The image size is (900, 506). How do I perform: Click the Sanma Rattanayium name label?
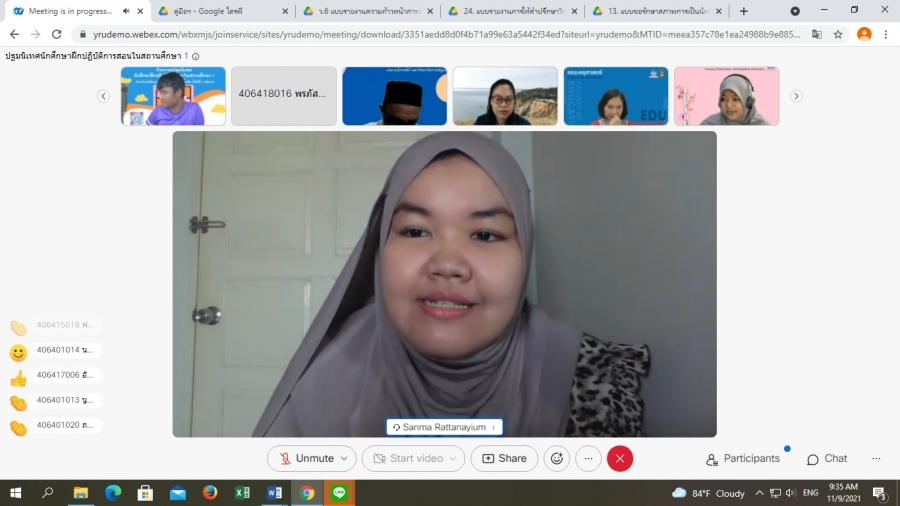click(x=444, y=427)
